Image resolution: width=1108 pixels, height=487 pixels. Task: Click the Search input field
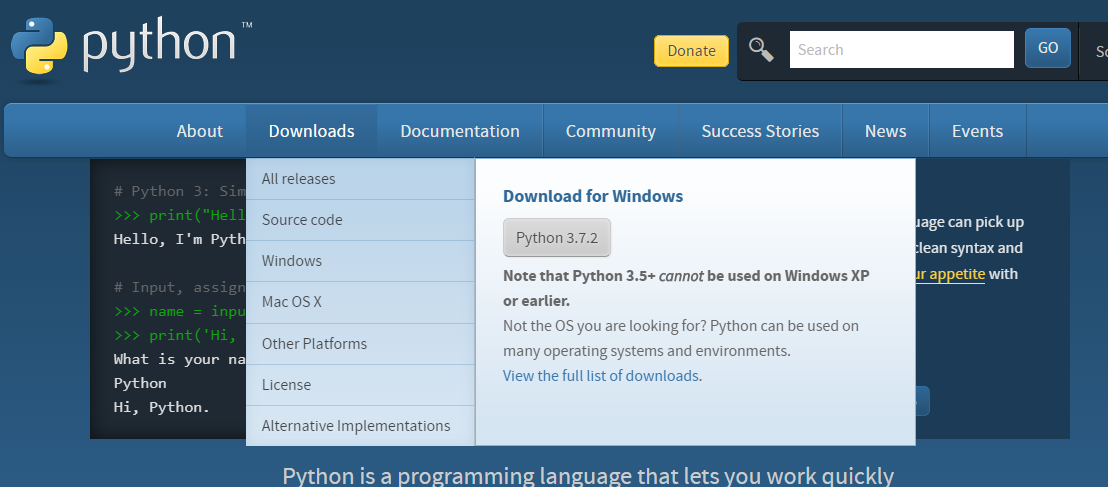pyautogui.click(x=901, y=49)
